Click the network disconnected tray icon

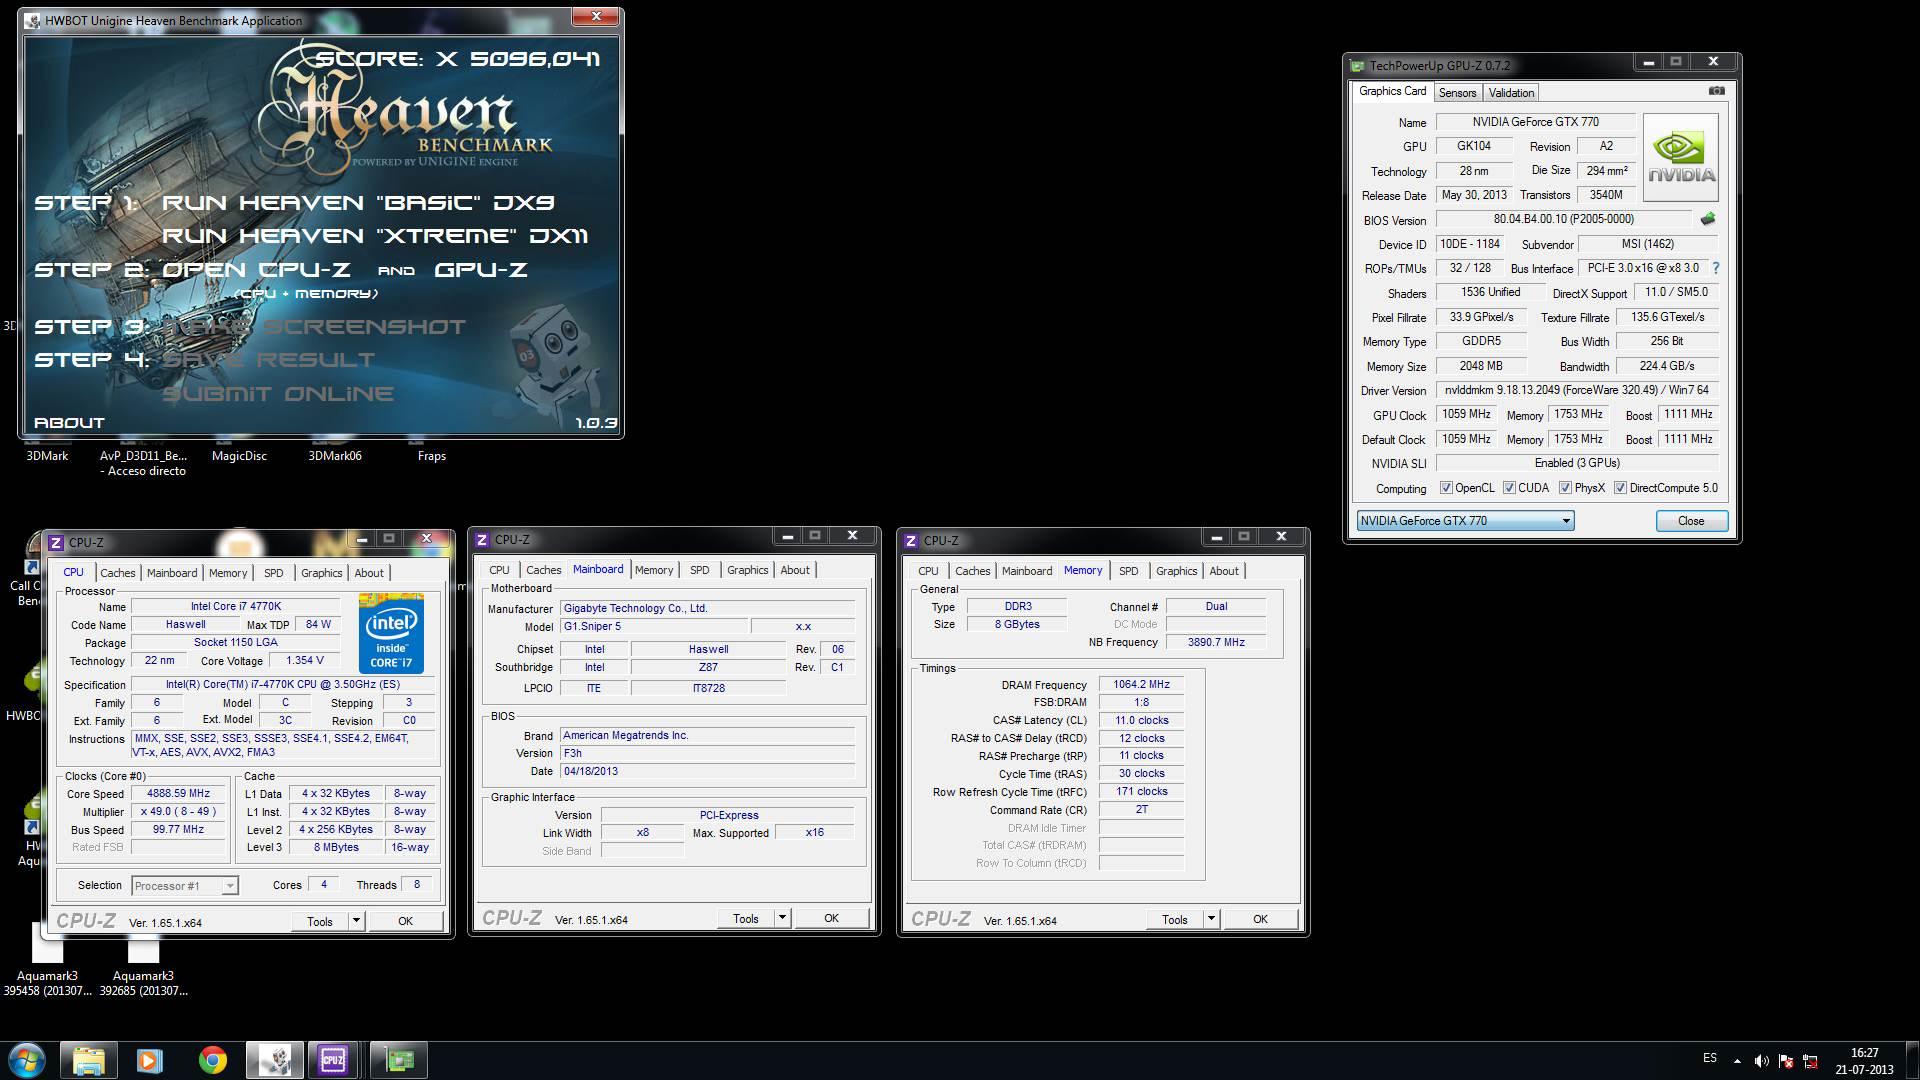coord(1810,1061)
